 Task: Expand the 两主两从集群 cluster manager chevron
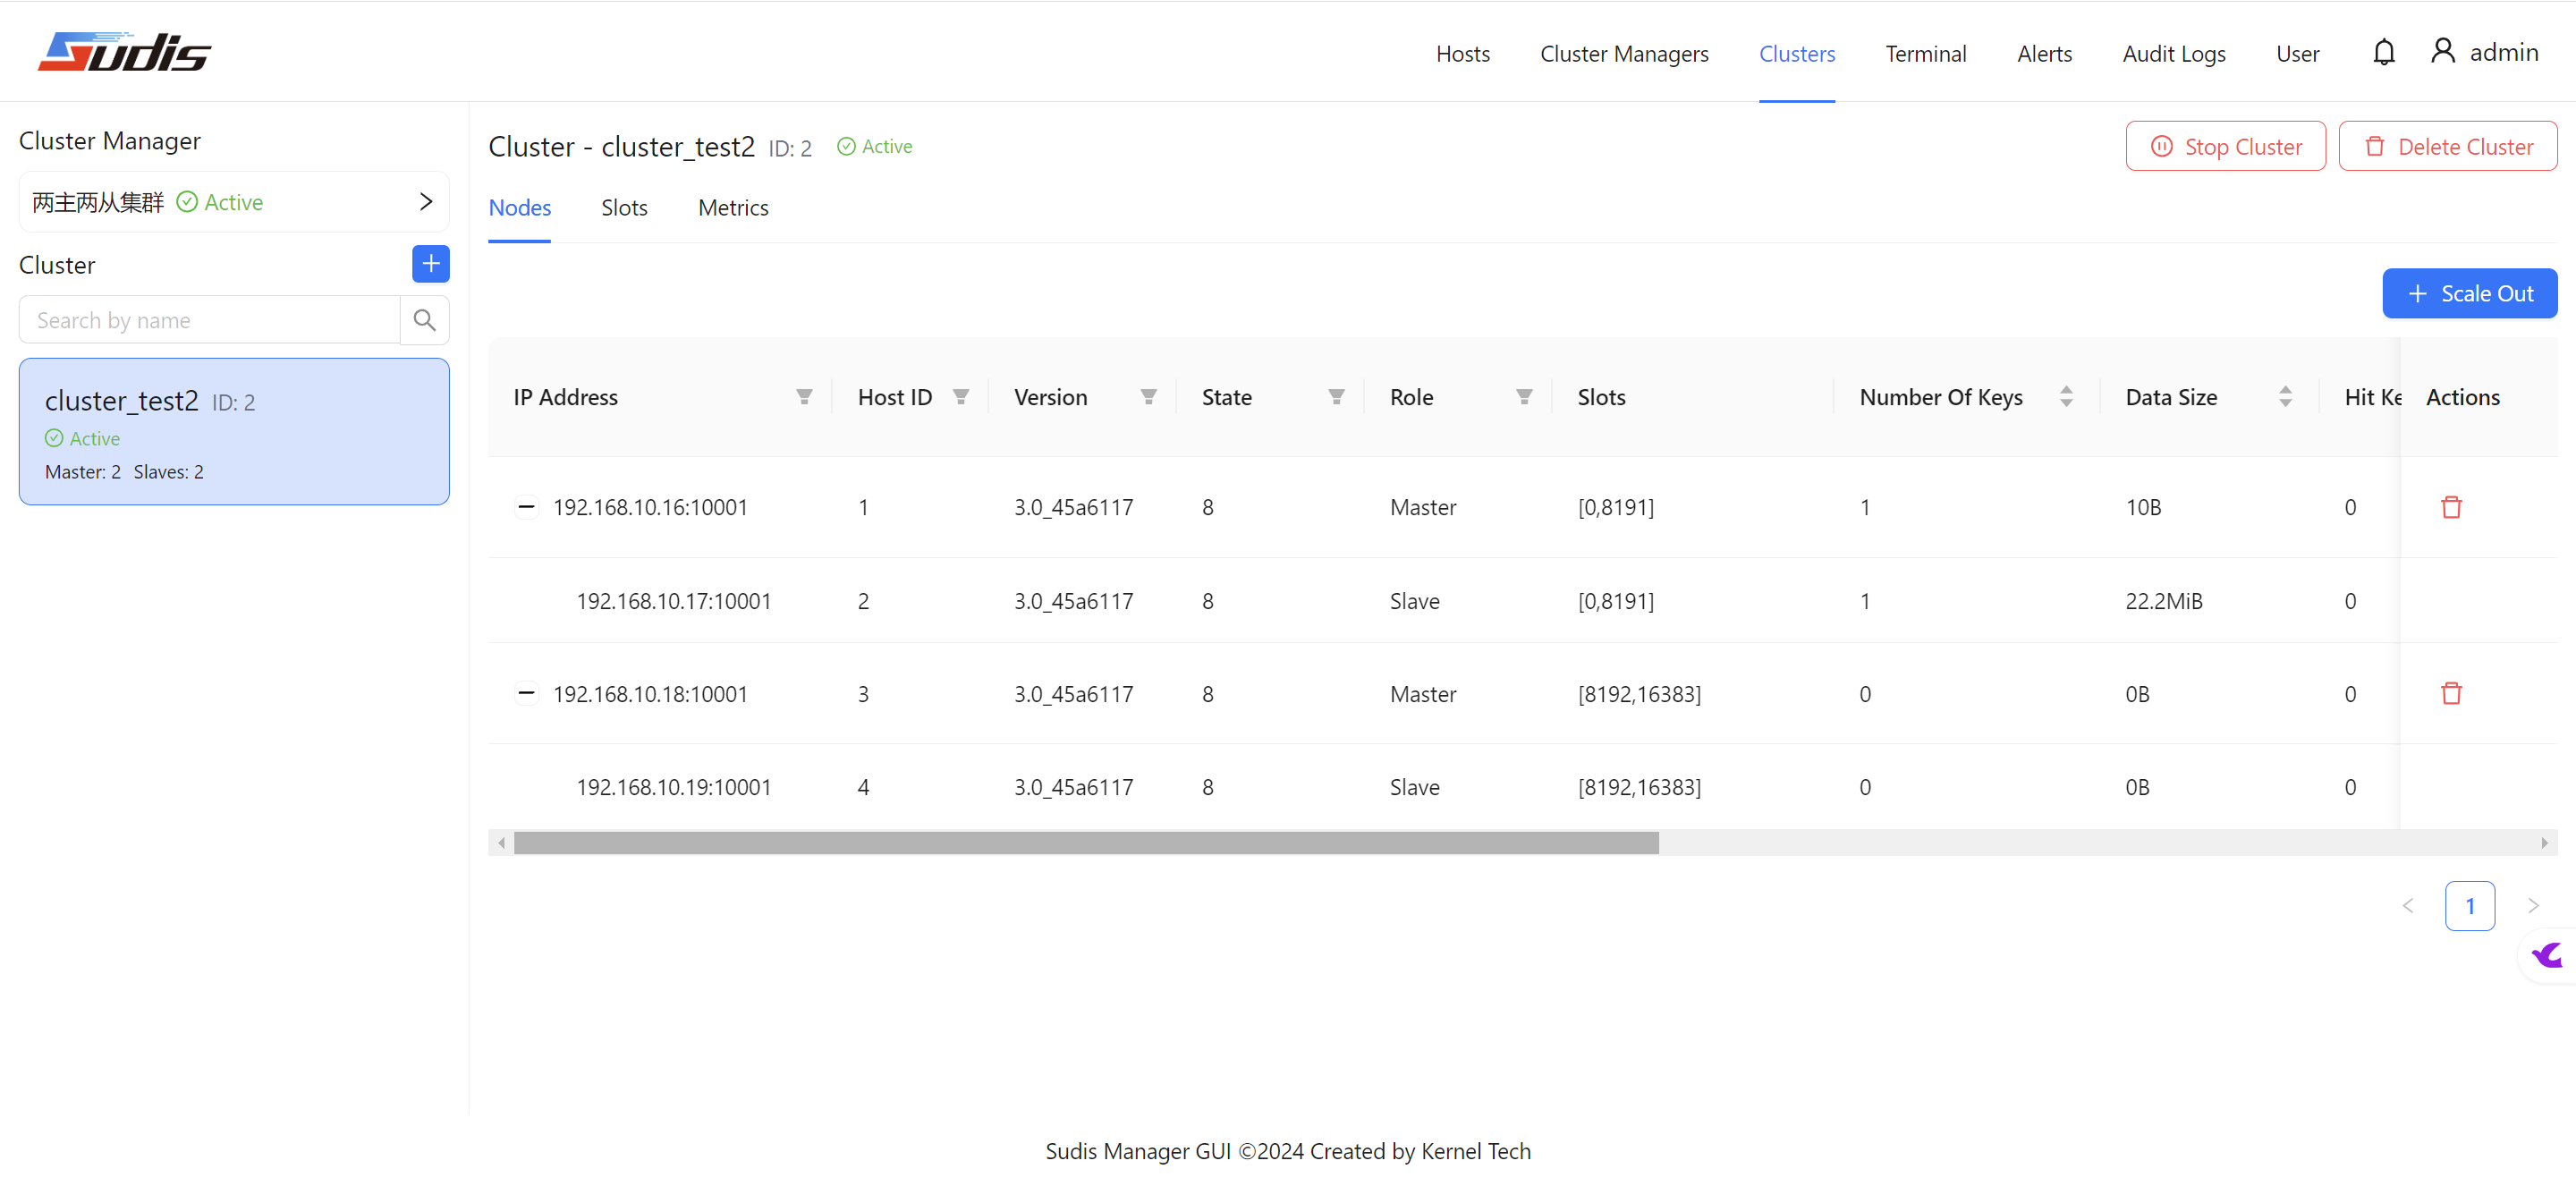pyautogui.click(x=426, y=202)
